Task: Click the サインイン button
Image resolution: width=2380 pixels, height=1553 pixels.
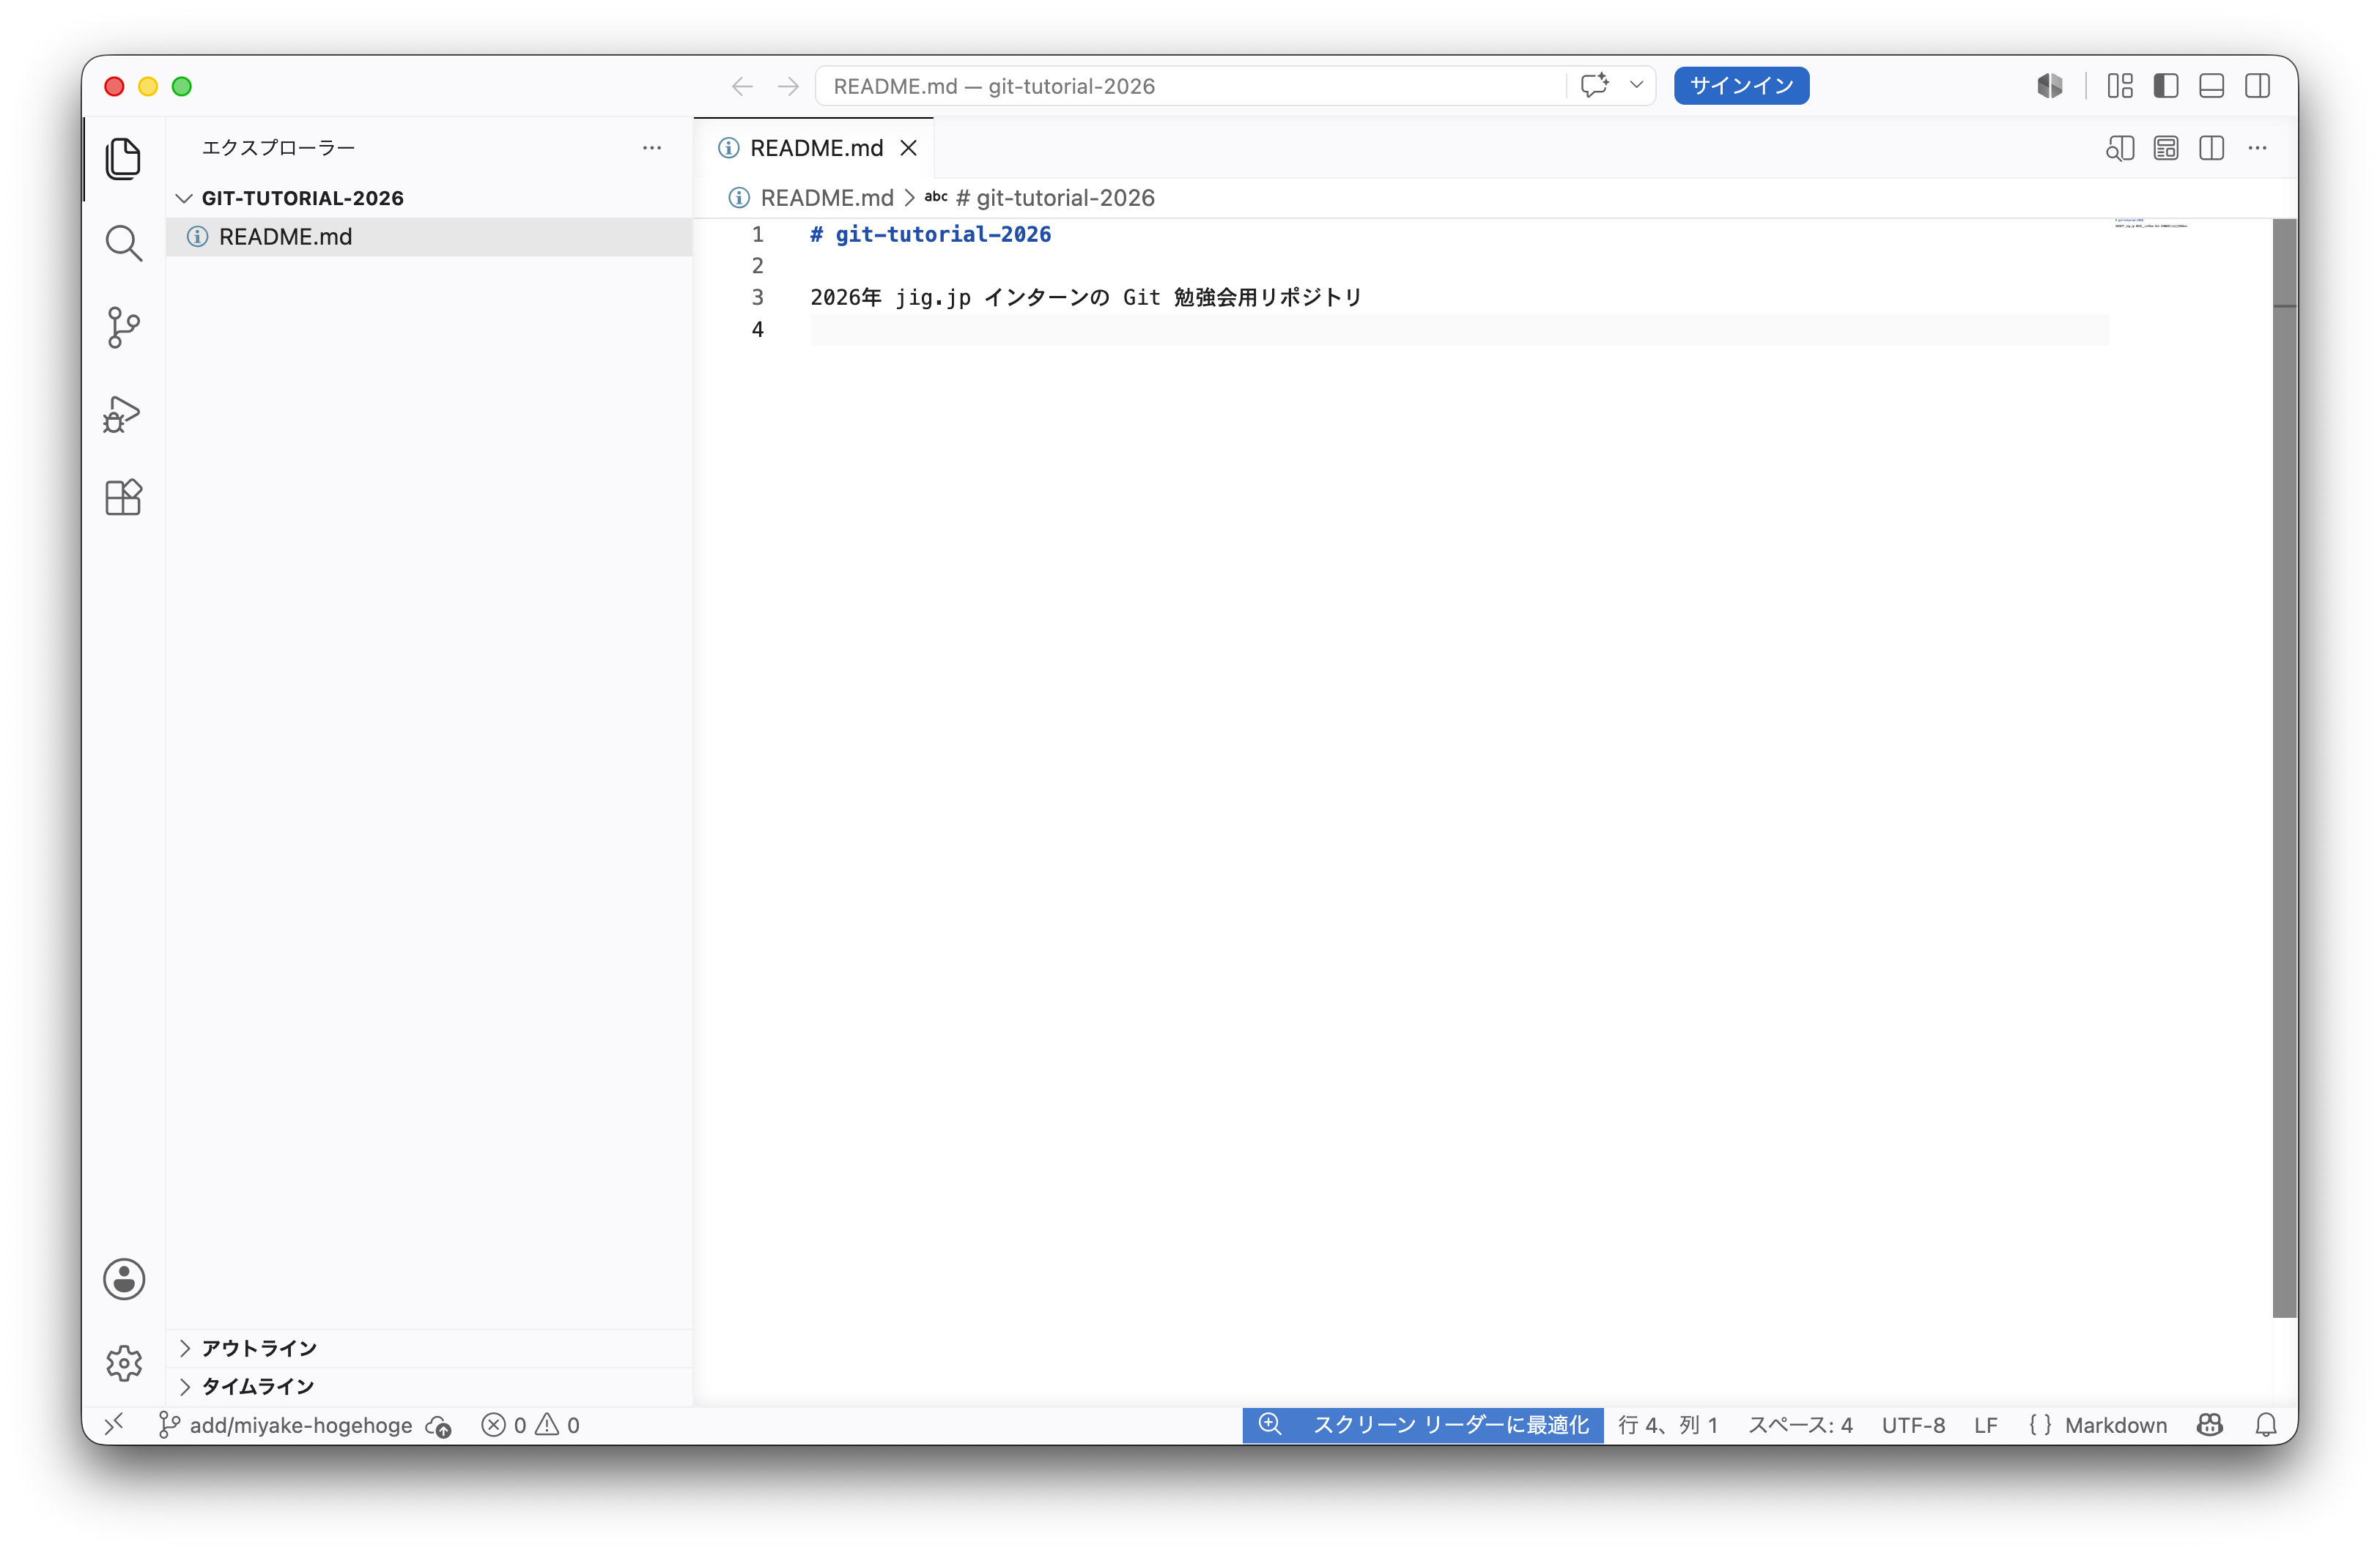Action: (1741, 86)
